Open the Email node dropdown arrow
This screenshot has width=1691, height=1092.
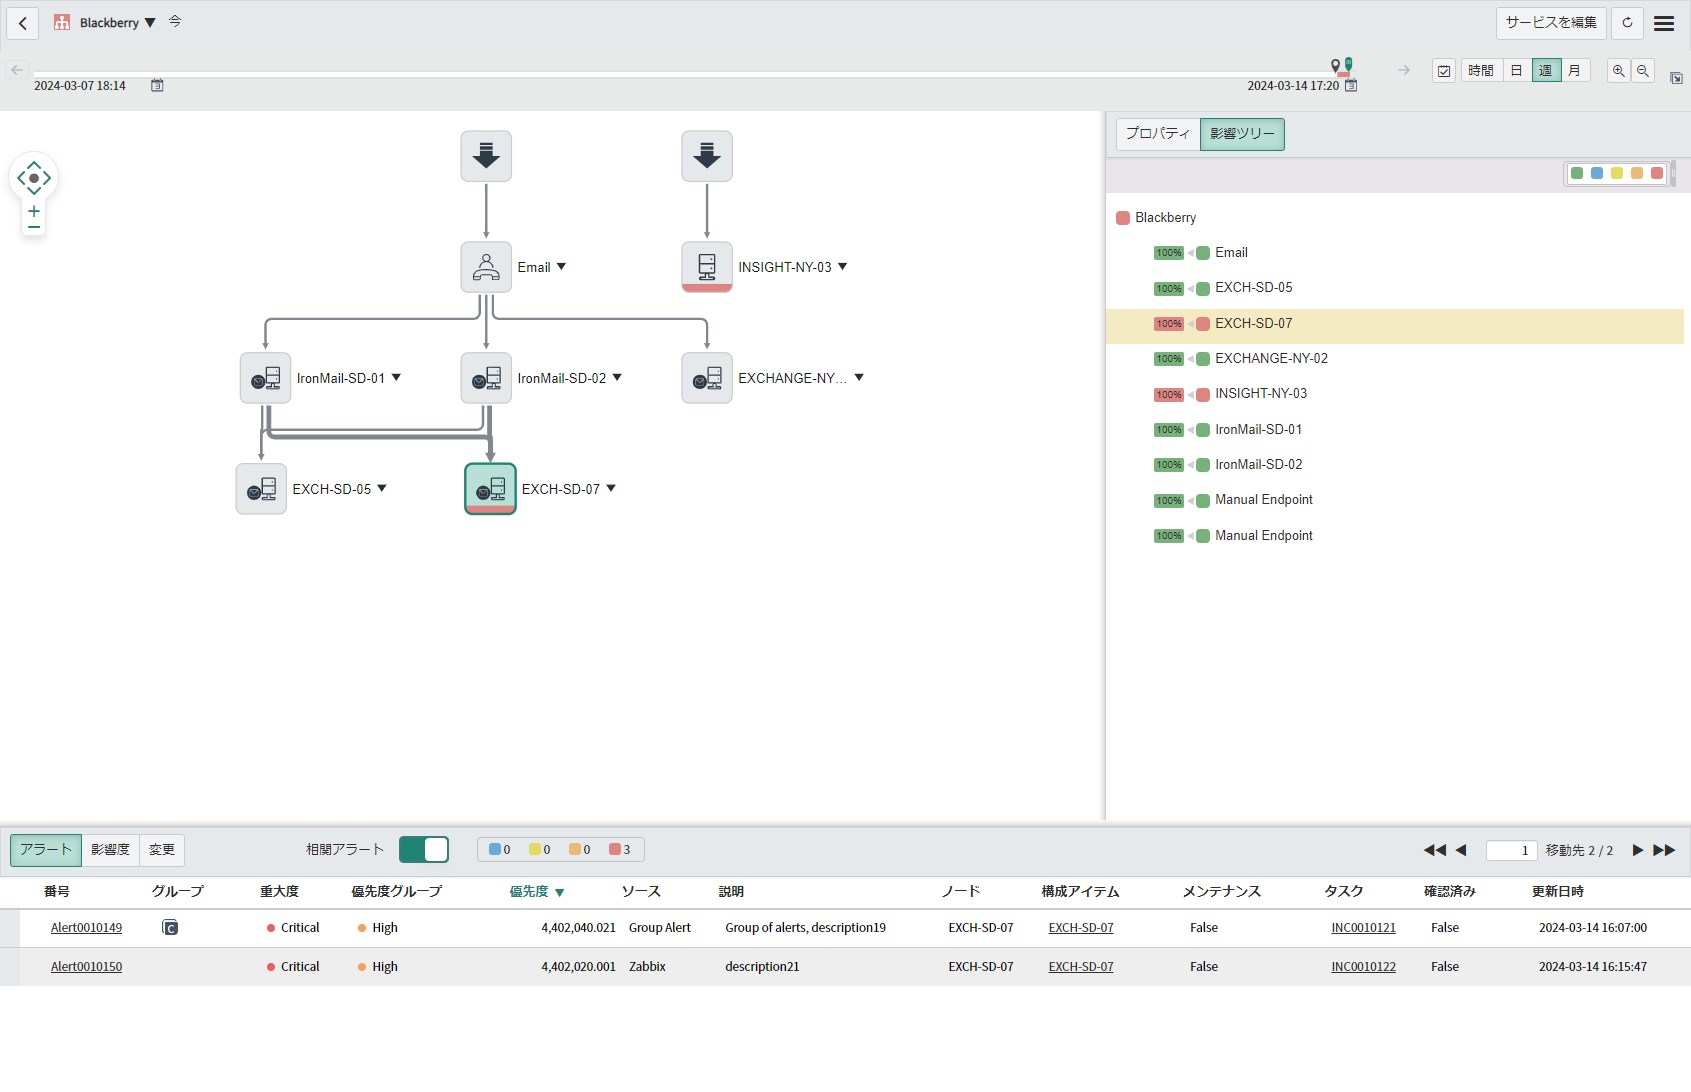click(x=561, y=267)
